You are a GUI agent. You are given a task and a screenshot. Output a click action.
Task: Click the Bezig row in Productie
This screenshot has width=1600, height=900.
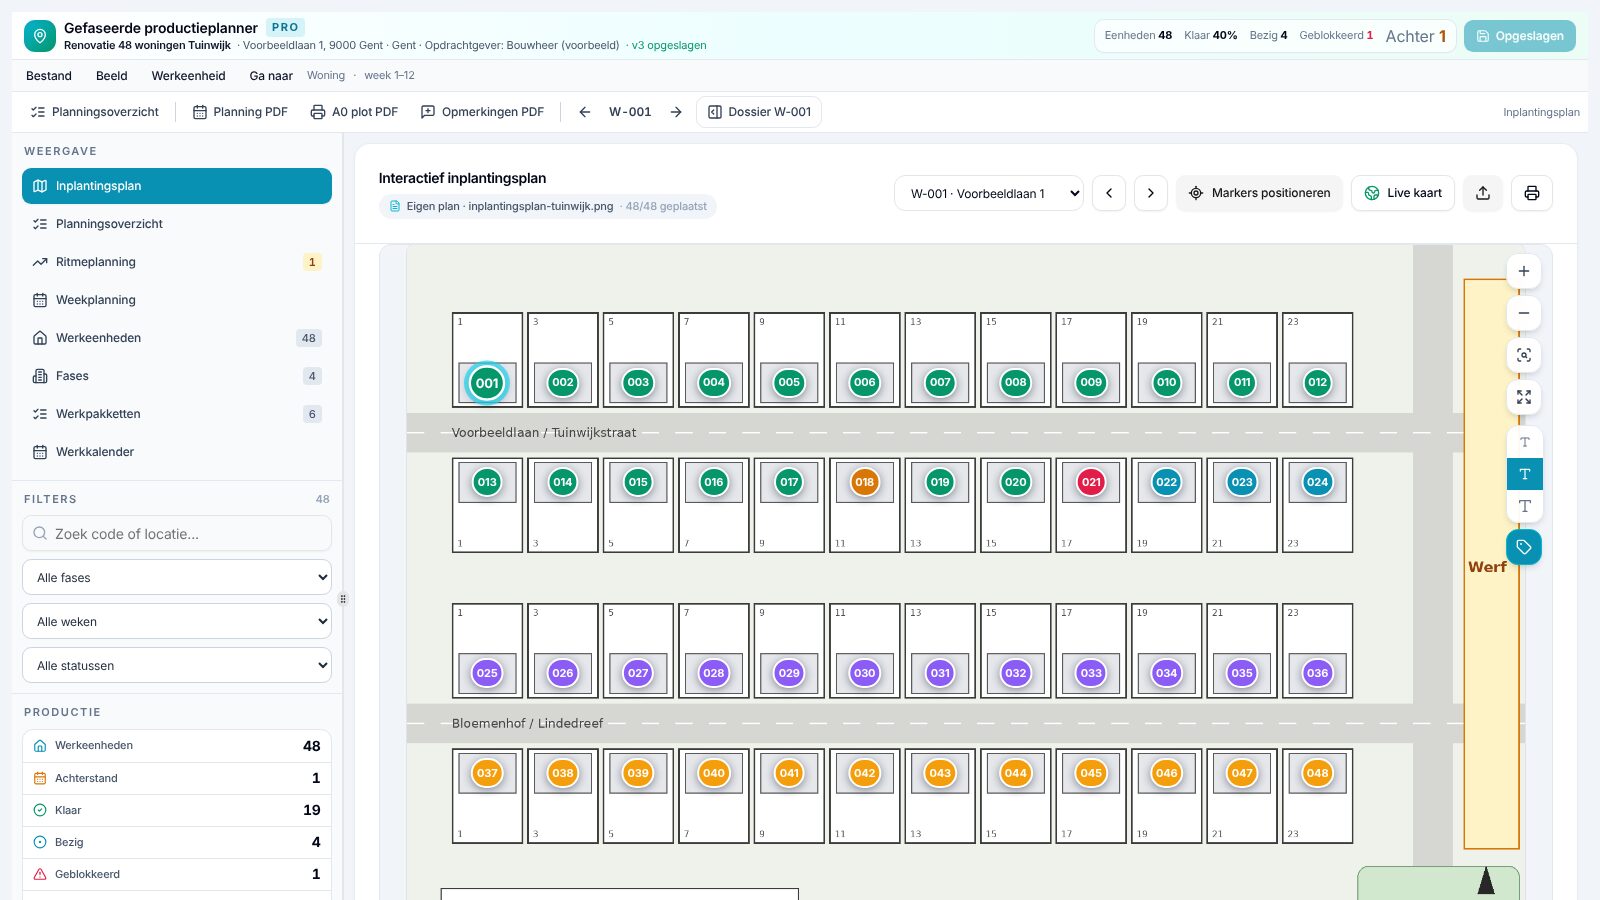[177, 842]
